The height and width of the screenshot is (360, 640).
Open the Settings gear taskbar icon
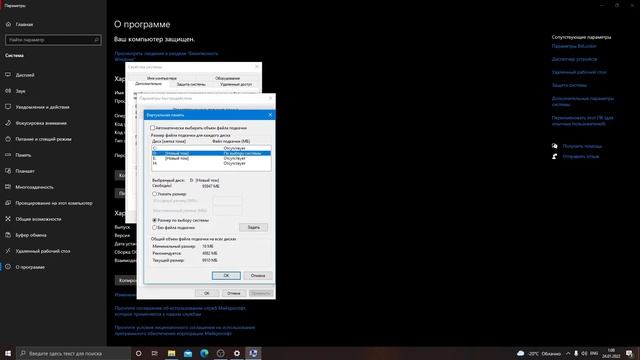[237, 353]
